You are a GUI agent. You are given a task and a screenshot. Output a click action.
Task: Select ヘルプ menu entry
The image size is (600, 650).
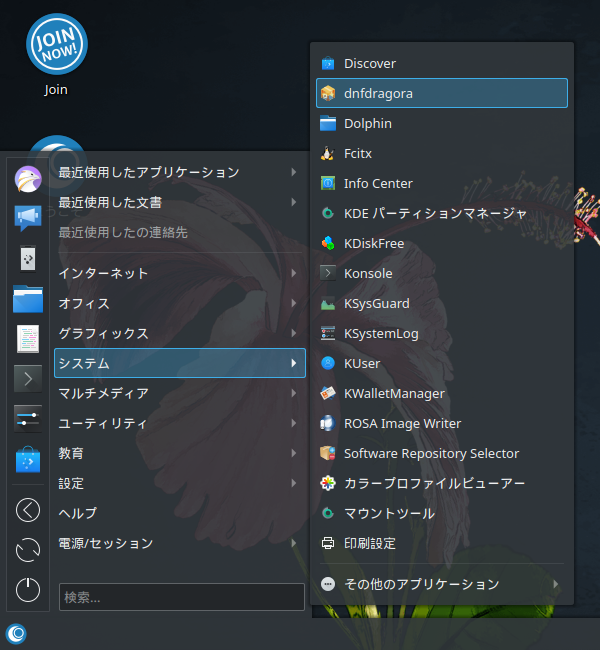point(180,513)
